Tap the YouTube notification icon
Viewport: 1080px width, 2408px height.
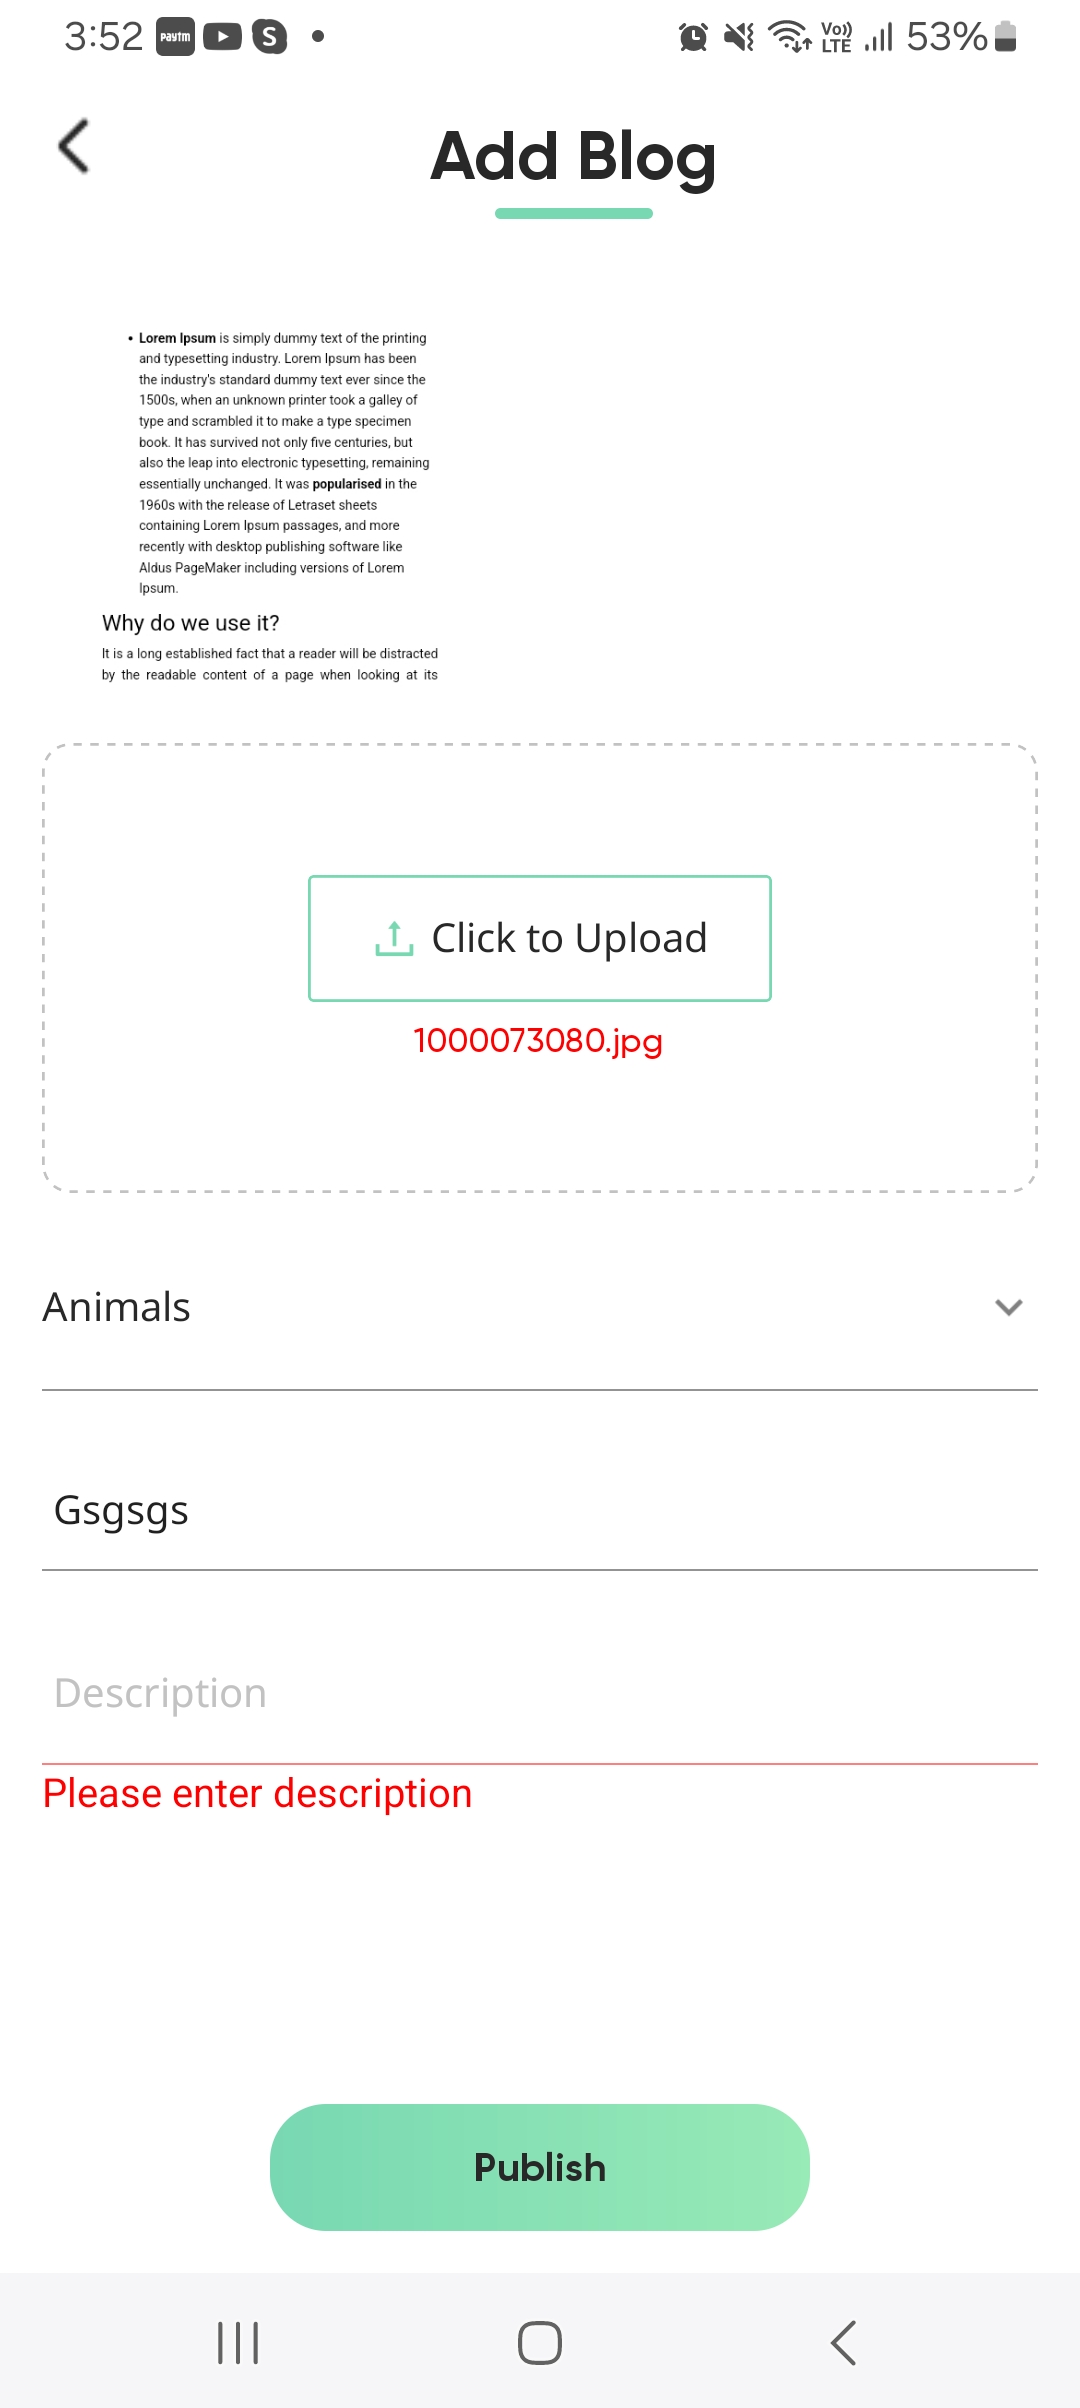click(x=222, y=37)
